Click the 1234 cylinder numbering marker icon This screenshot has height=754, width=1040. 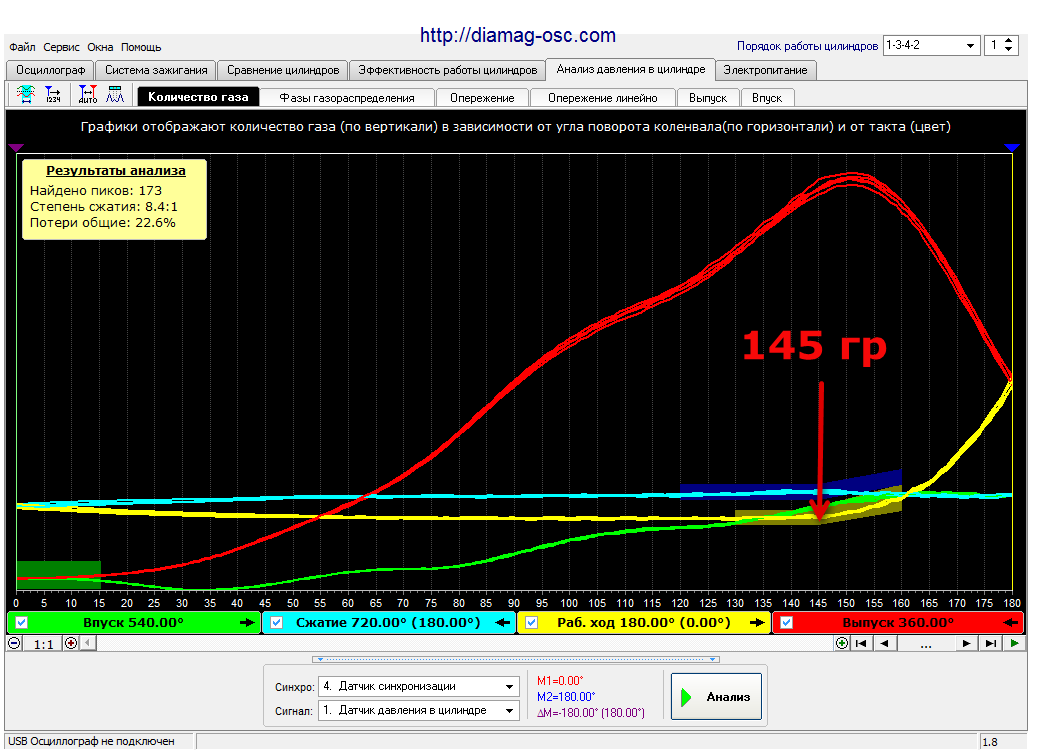pyautogui.click(x=52, y=95)
